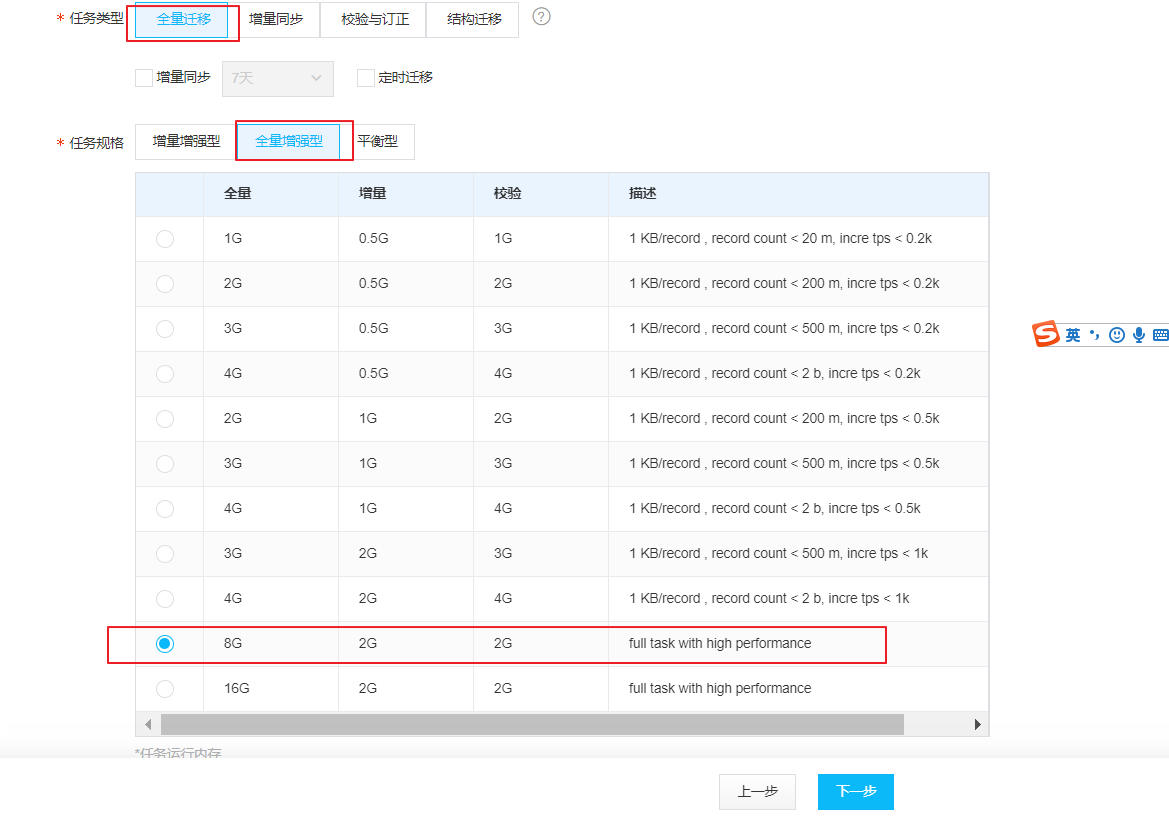Proceed with the 下一步 button

pyautogui.click(x=856, y=791)
